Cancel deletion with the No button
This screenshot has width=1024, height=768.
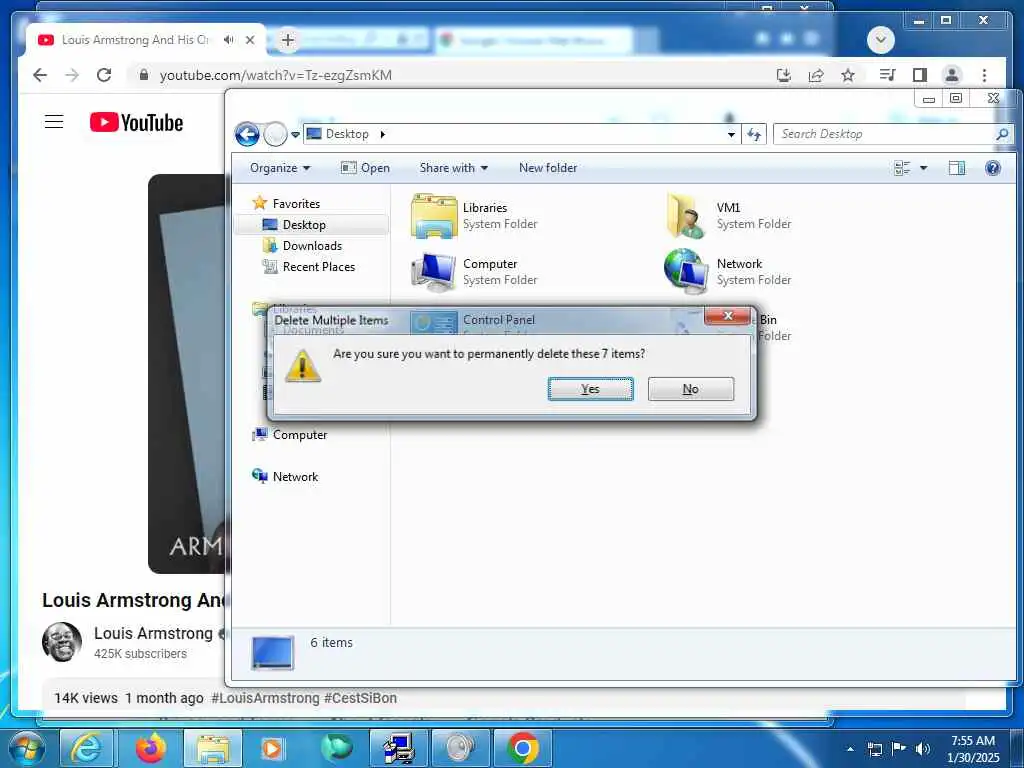tap(690, 389)
